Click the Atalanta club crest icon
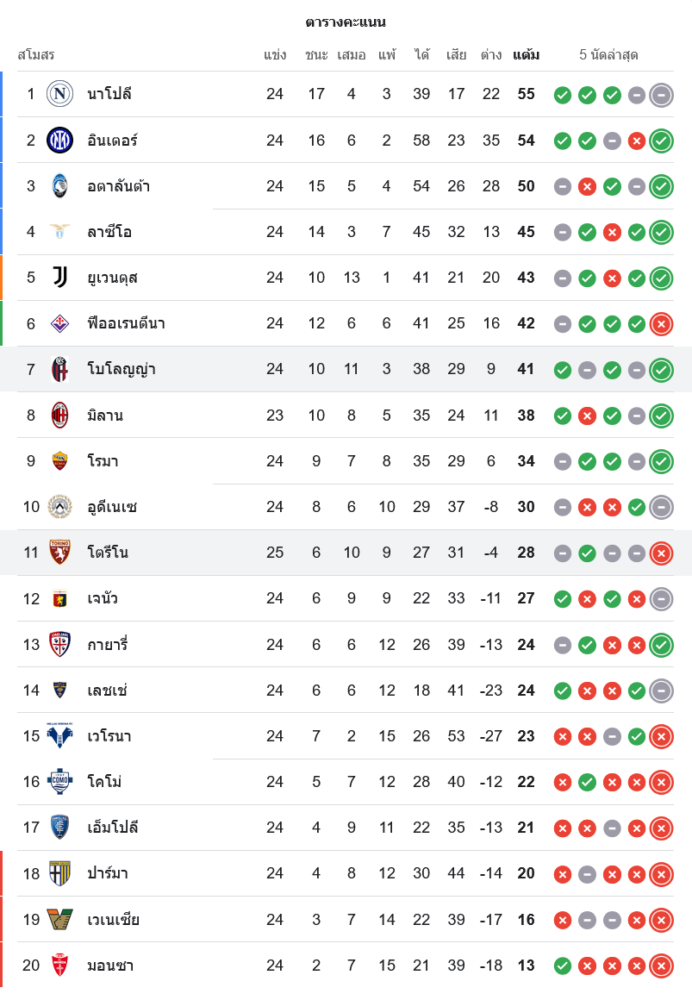This screenshot has height=1000, width=692. point(60,186)
